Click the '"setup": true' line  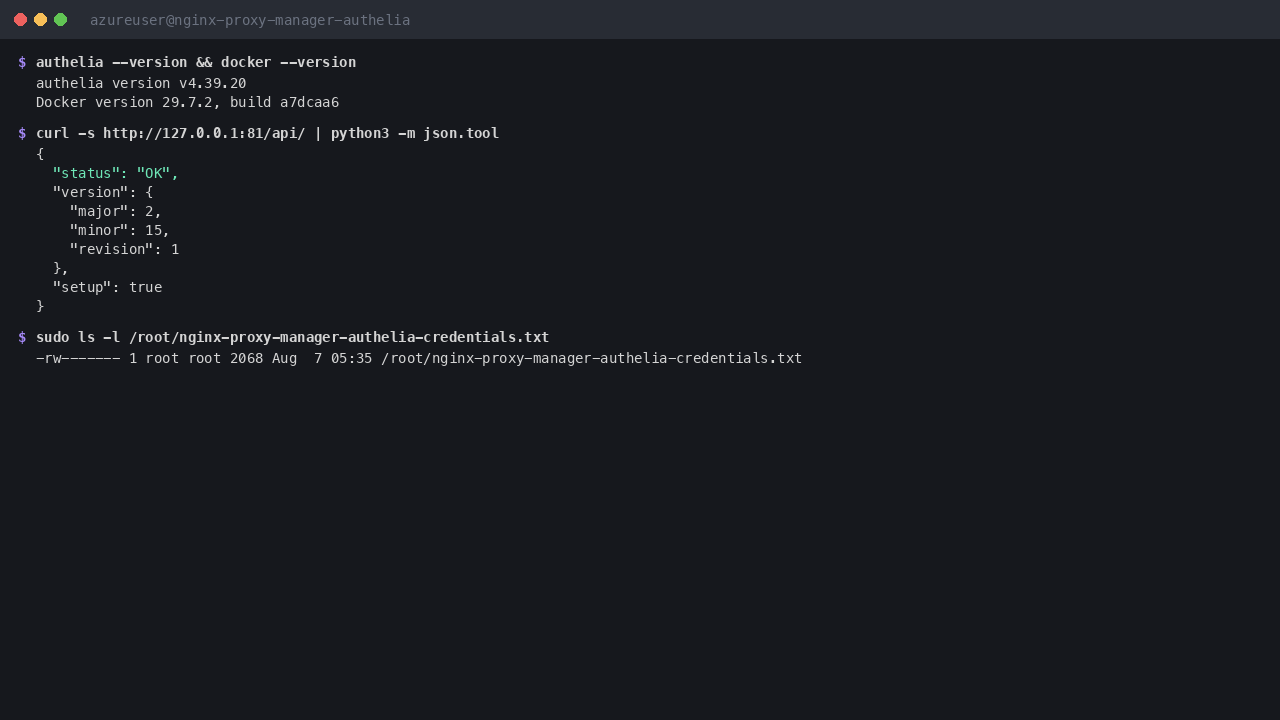pos(107,287)
